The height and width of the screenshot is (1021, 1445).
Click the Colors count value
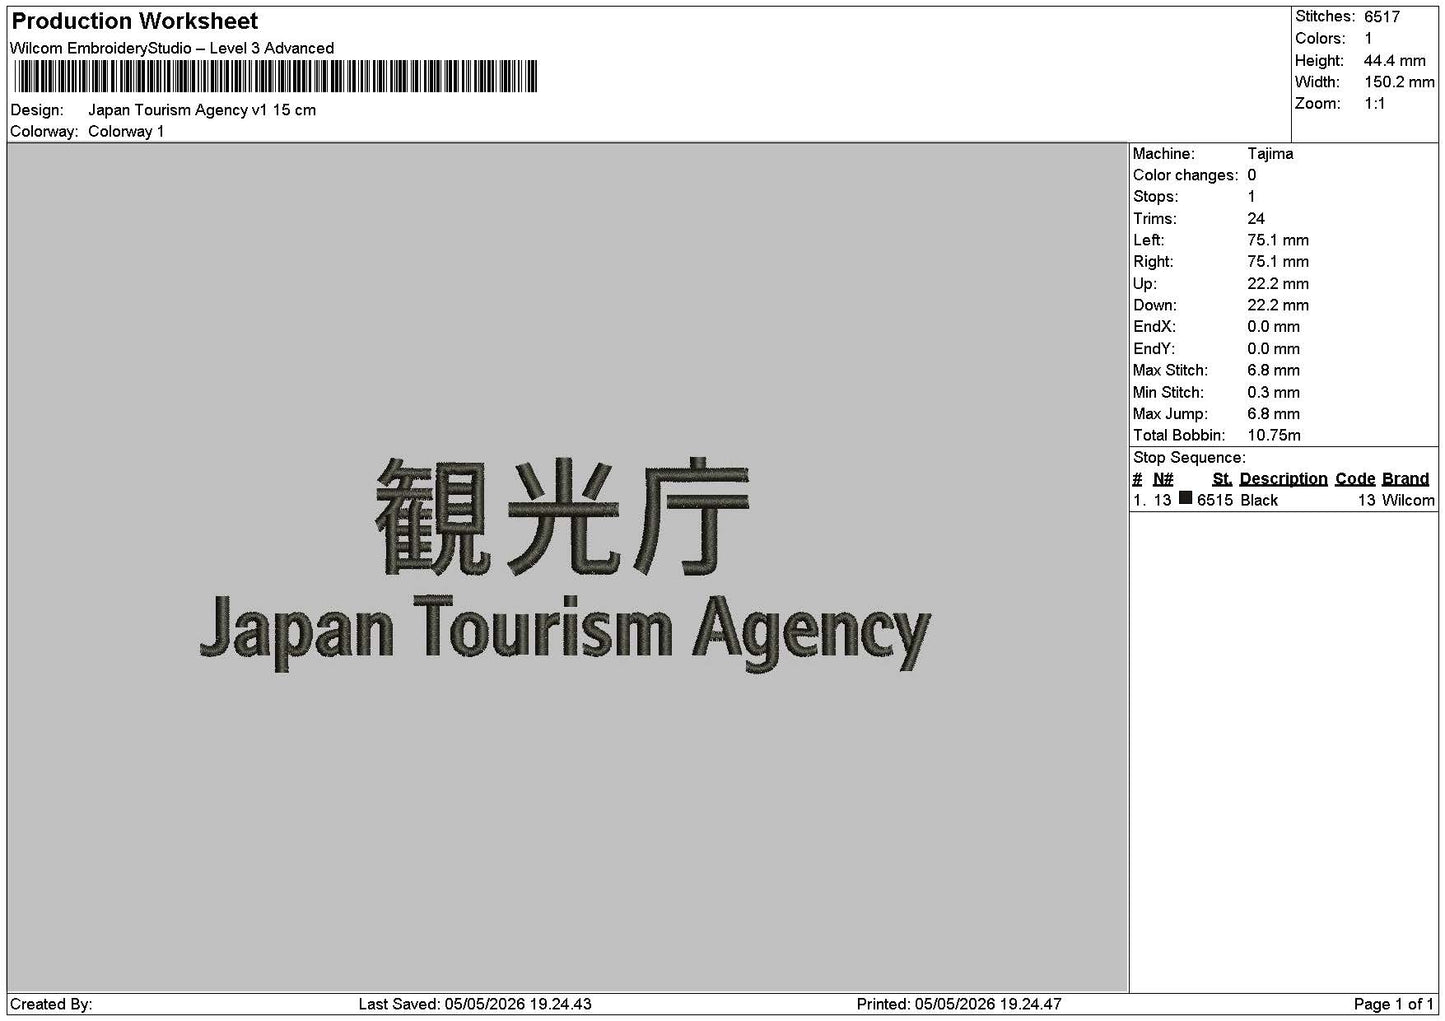(1368, 39)
